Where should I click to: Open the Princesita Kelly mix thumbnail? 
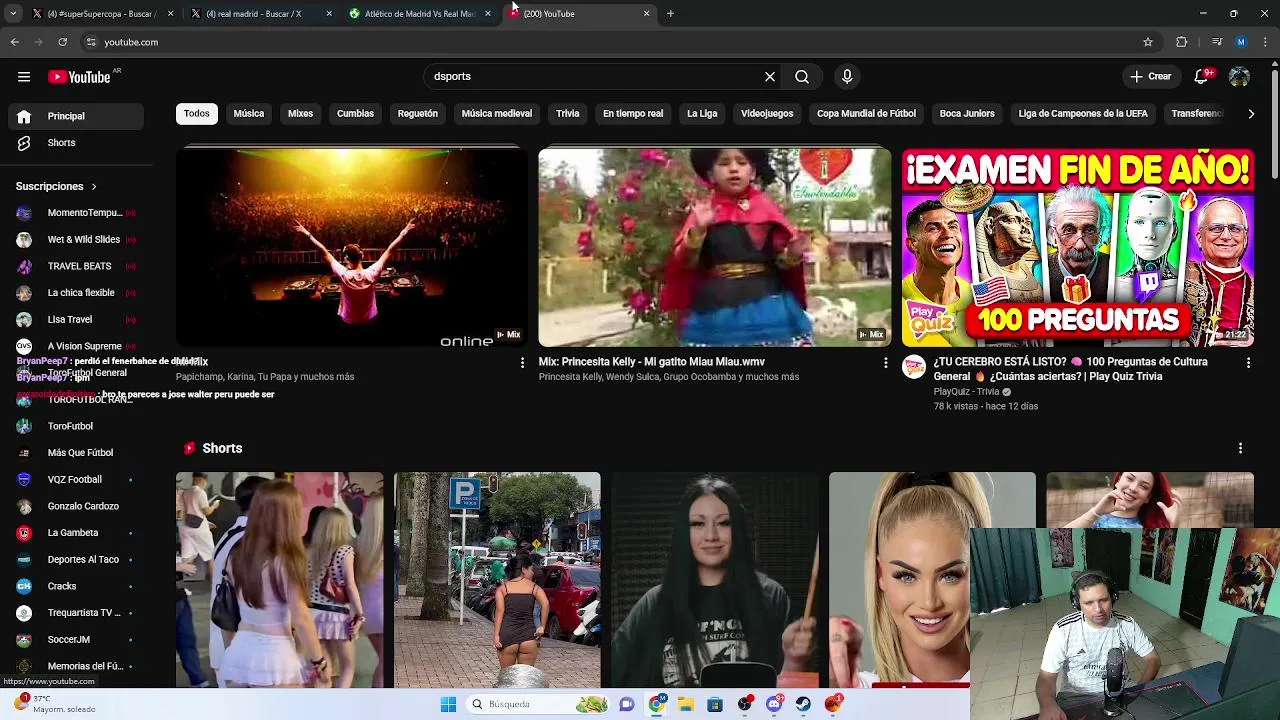pos(715,247)
